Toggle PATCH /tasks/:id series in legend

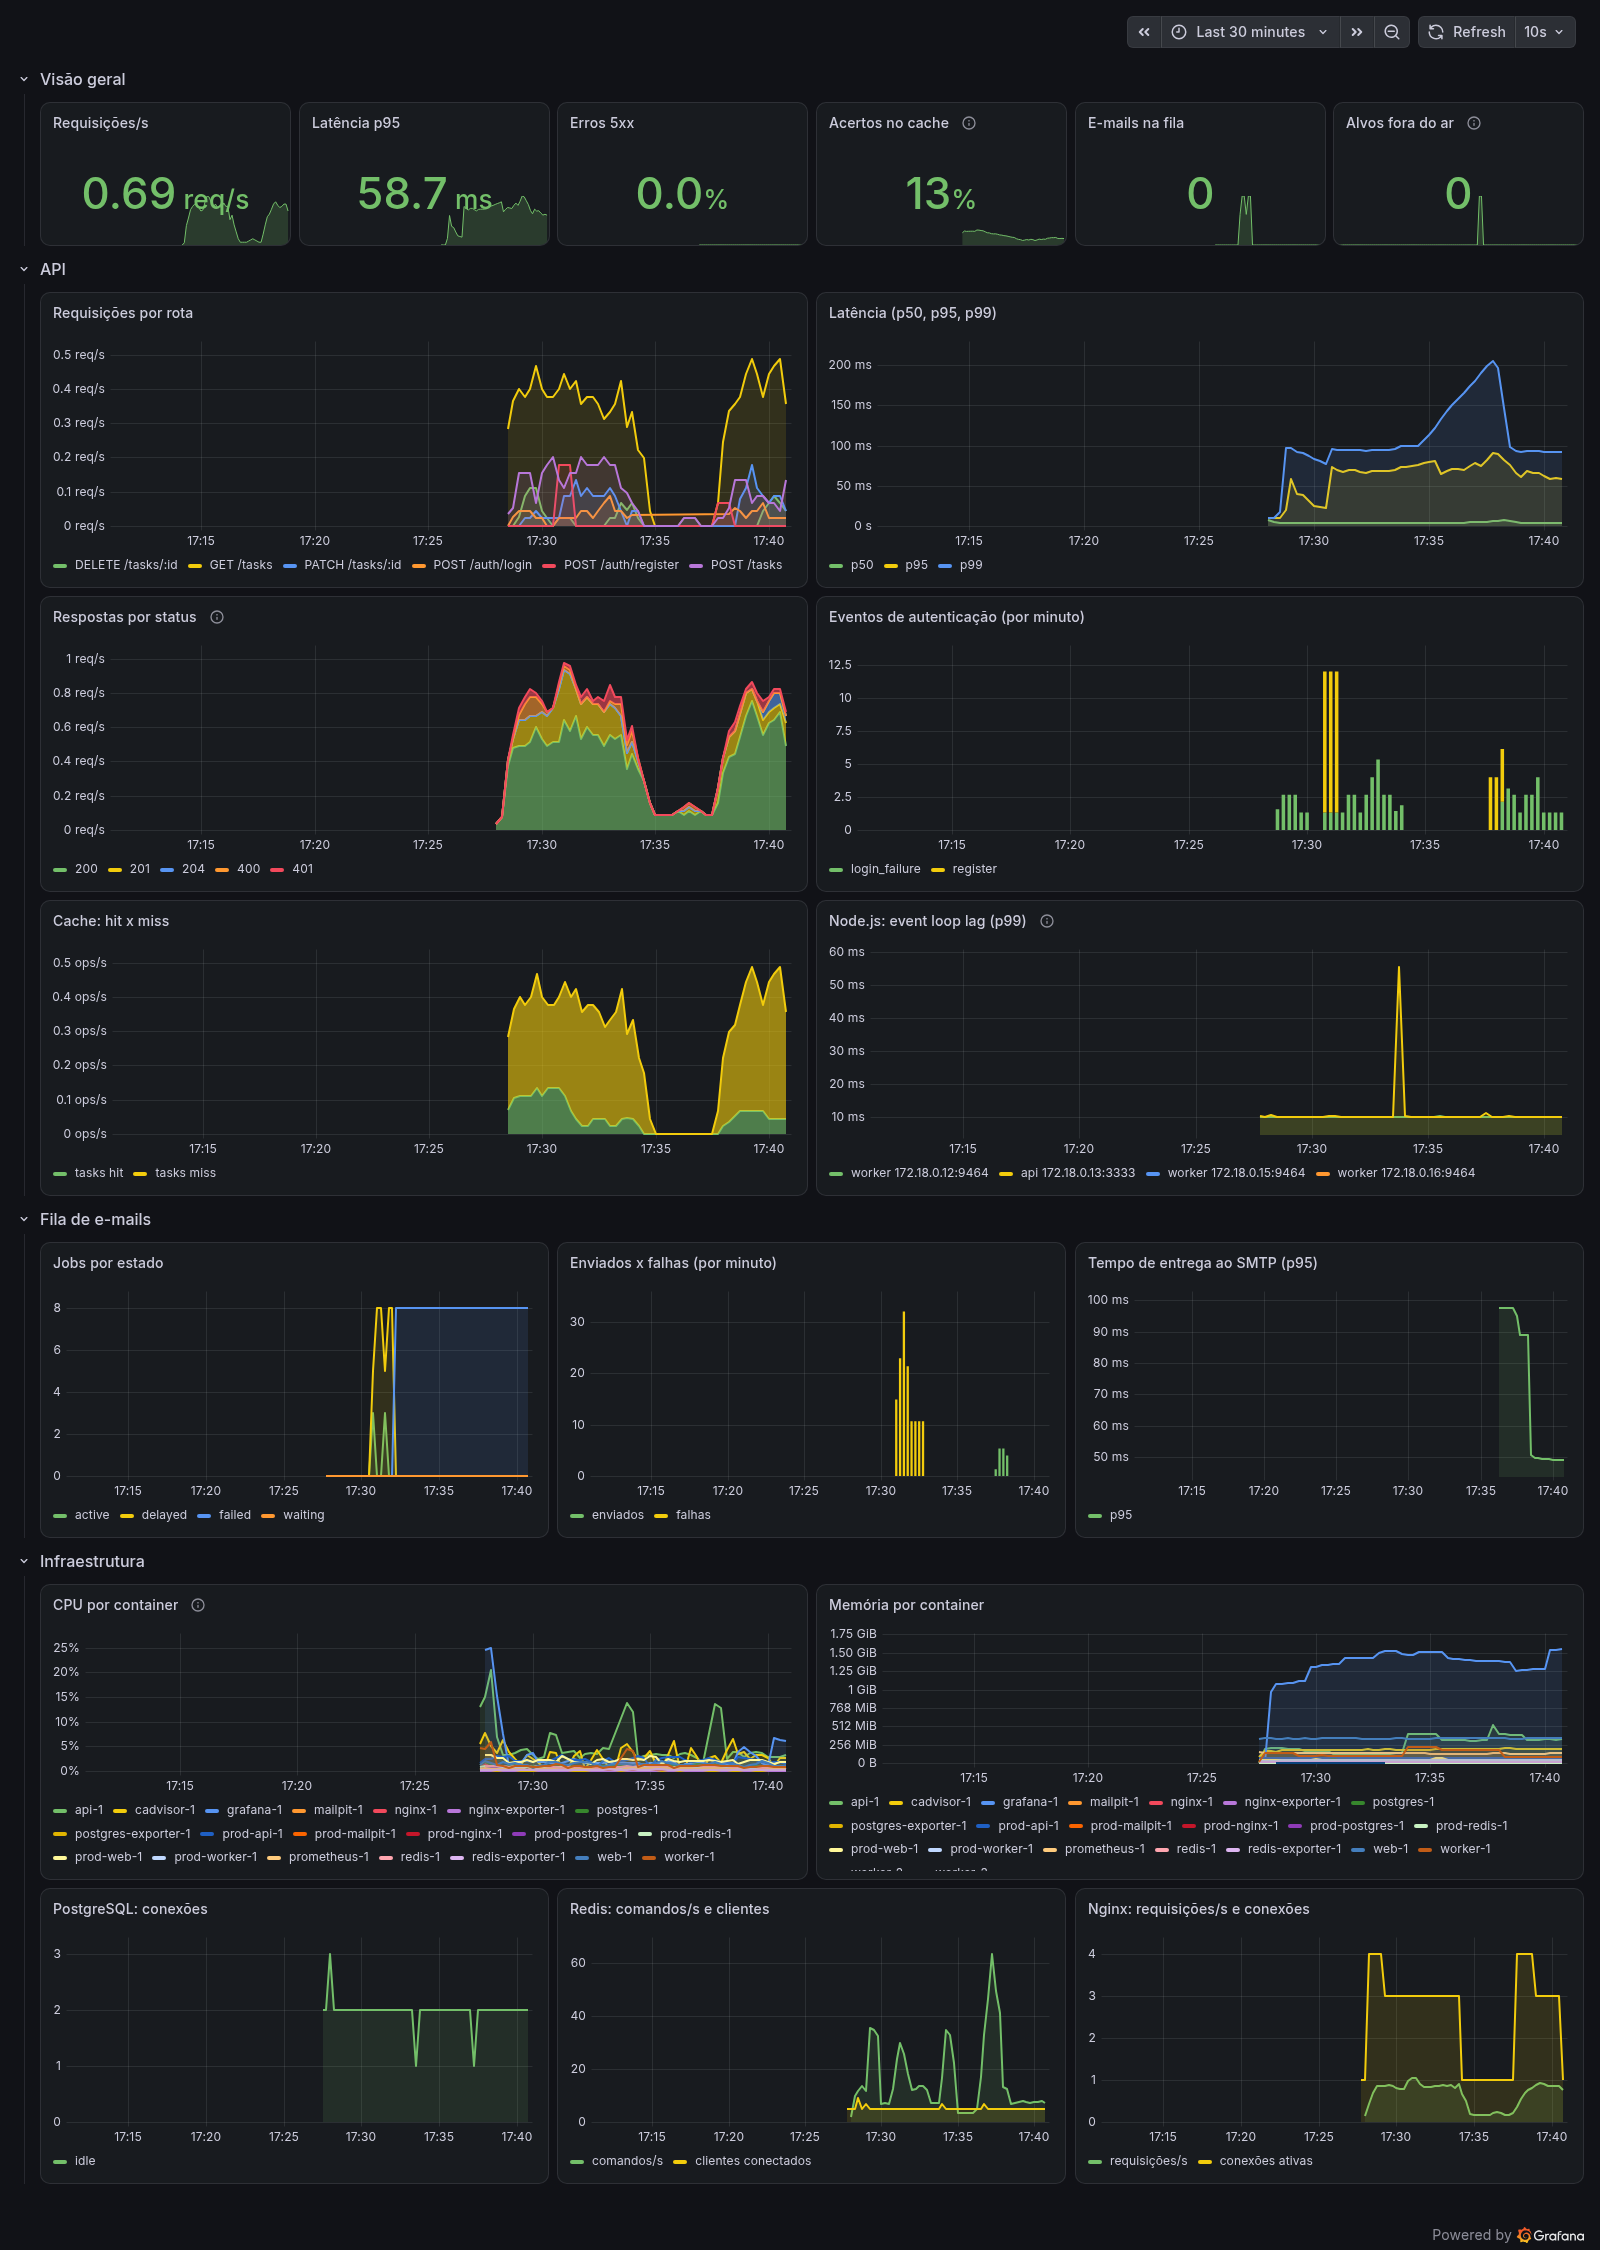coord(353,565)
